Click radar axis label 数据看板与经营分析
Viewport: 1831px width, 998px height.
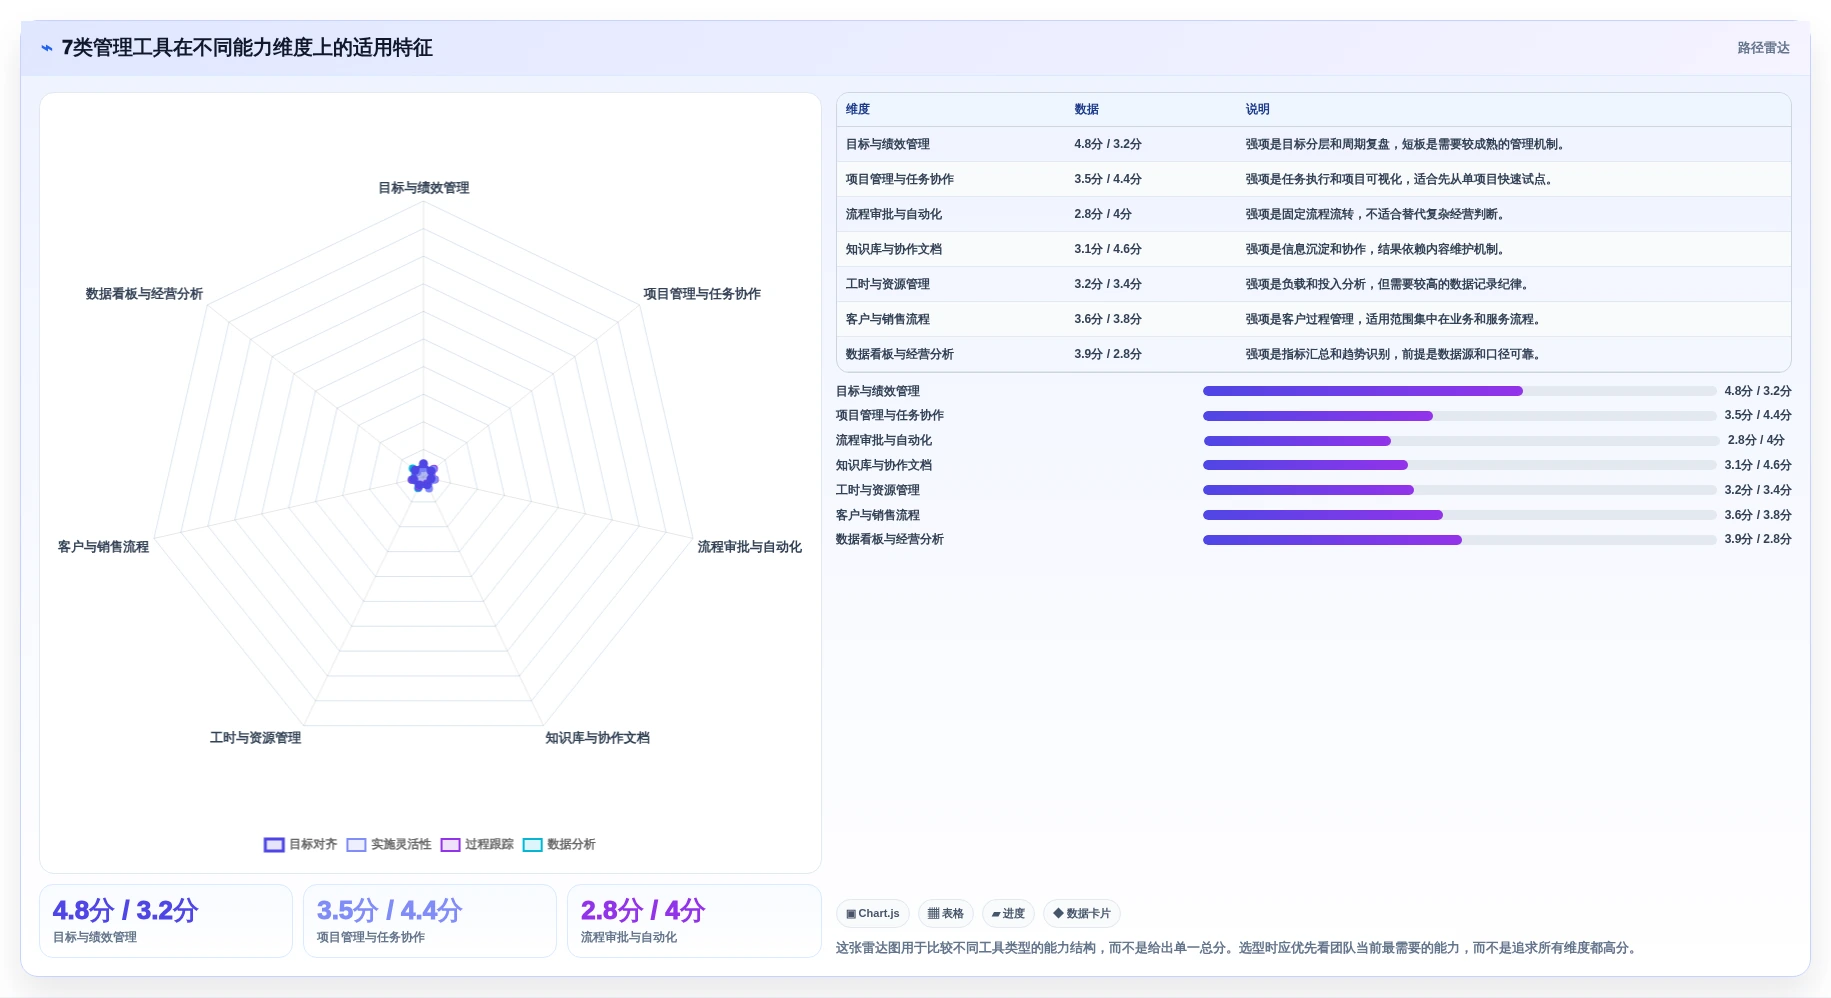pyautogui.click(x=144, y=294)
